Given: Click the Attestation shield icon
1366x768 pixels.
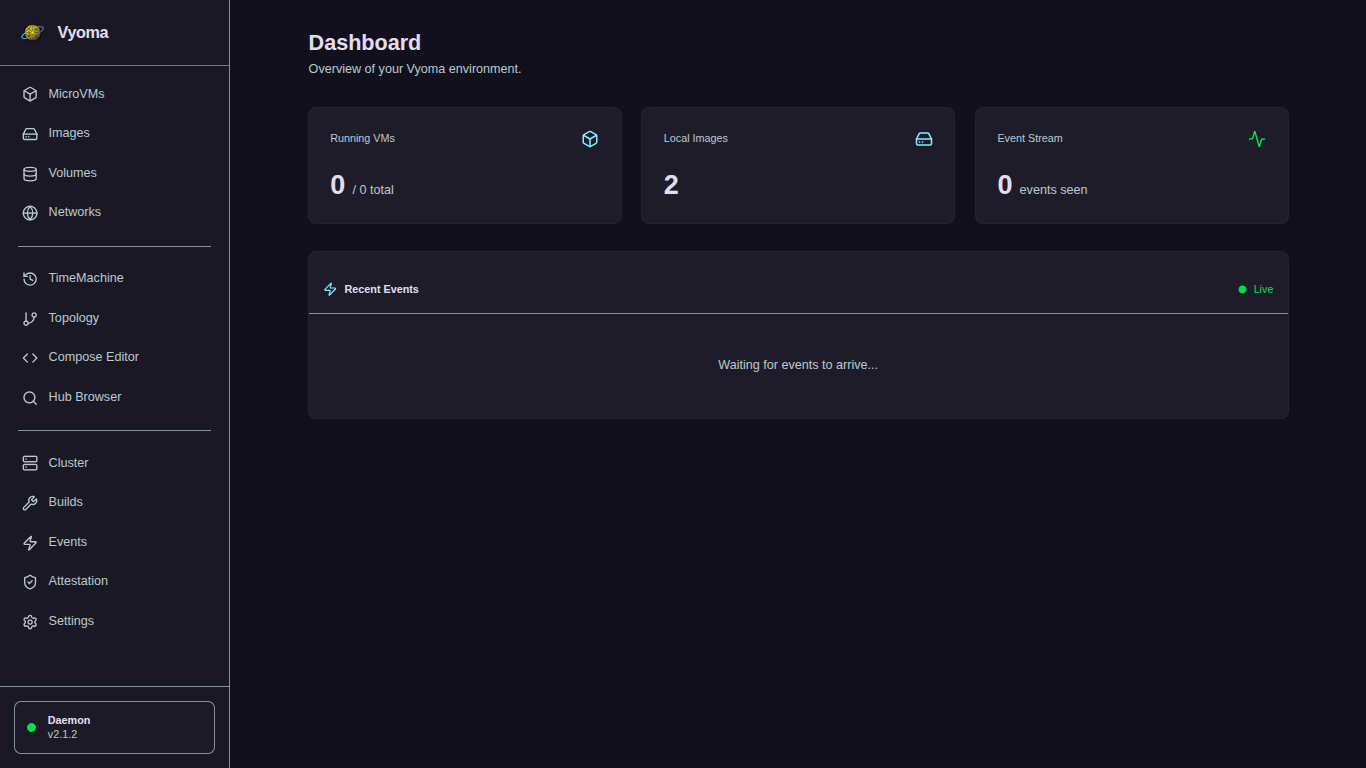Looking at the screenshot, I should click(x=30, y=581).
